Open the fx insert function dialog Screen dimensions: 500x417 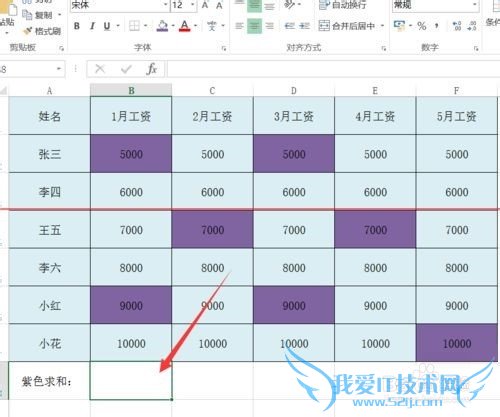click(152, 69)
